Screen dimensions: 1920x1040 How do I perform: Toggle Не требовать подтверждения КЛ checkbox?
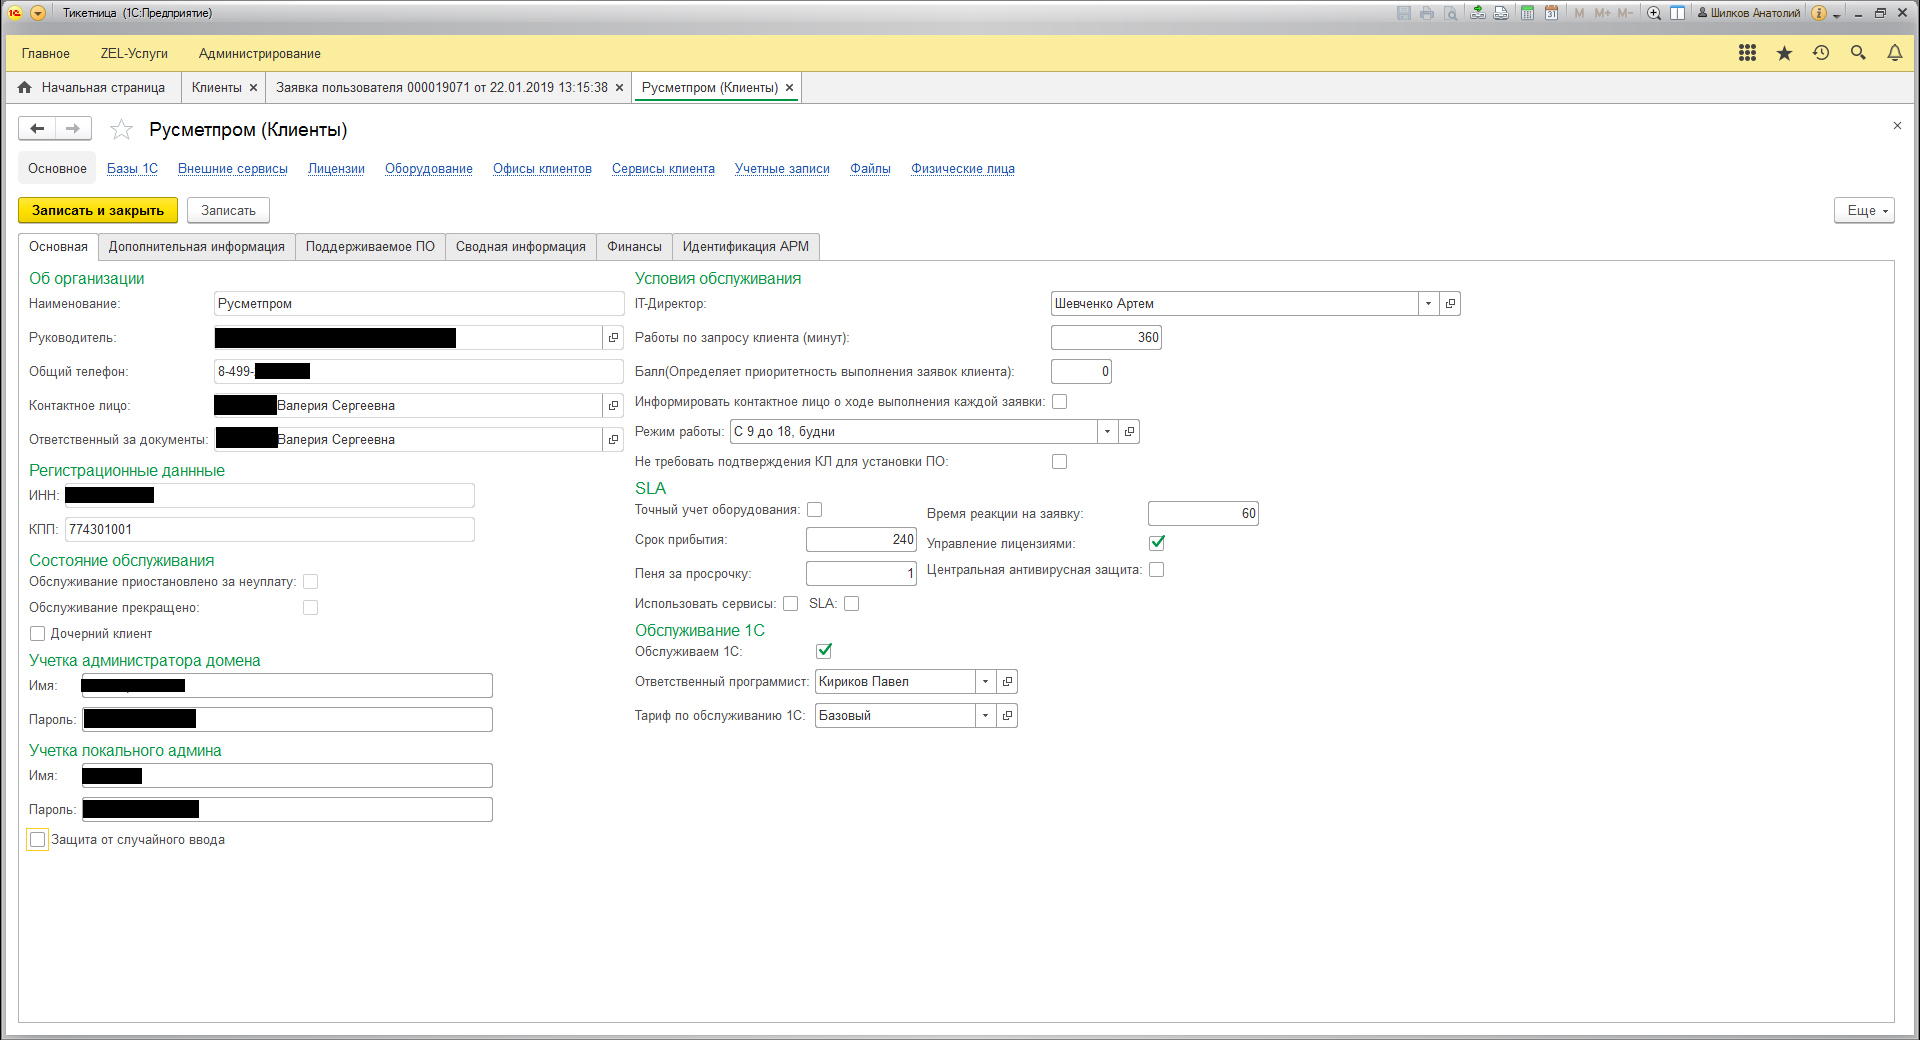[1060, 462]
